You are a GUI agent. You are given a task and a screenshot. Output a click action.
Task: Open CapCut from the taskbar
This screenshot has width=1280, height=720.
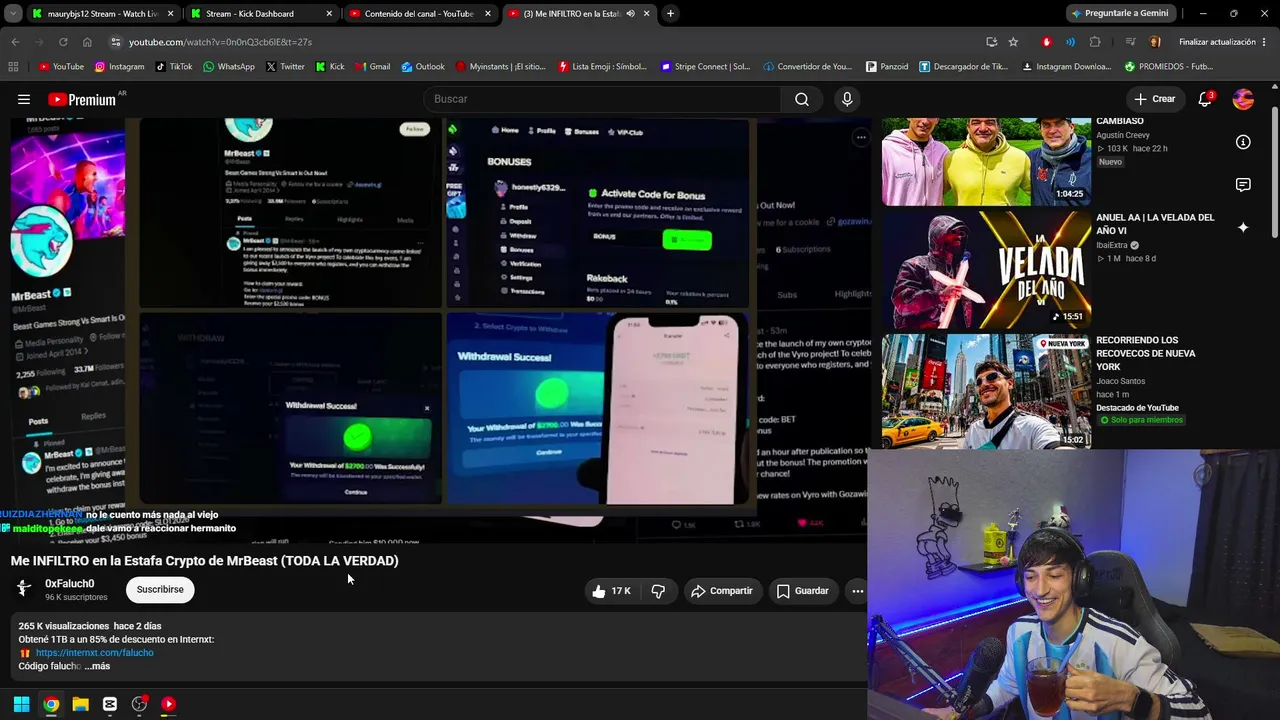[x=110, y=704]
